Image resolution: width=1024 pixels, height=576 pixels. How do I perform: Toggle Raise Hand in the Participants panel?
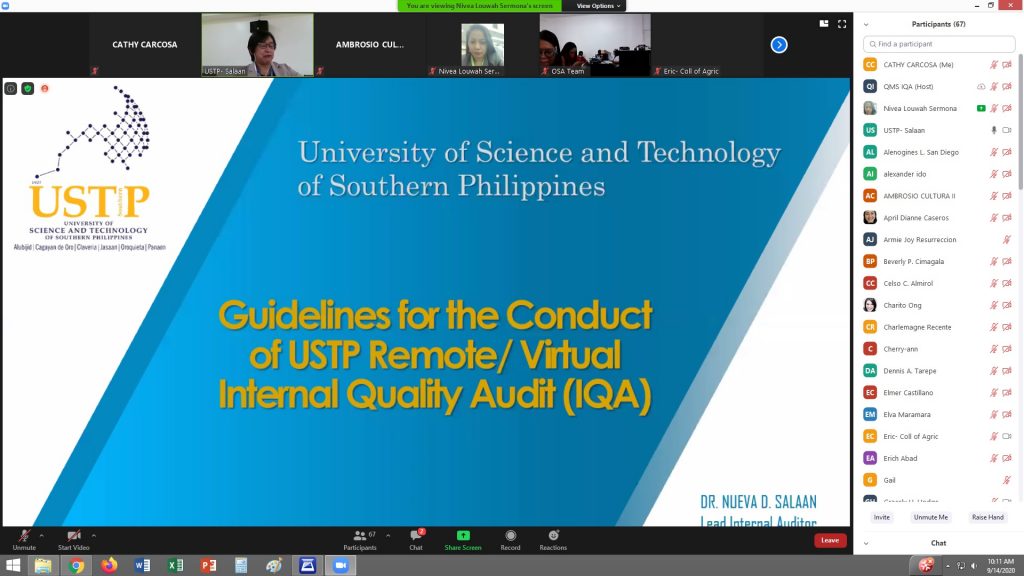click(x=987, y=517)
